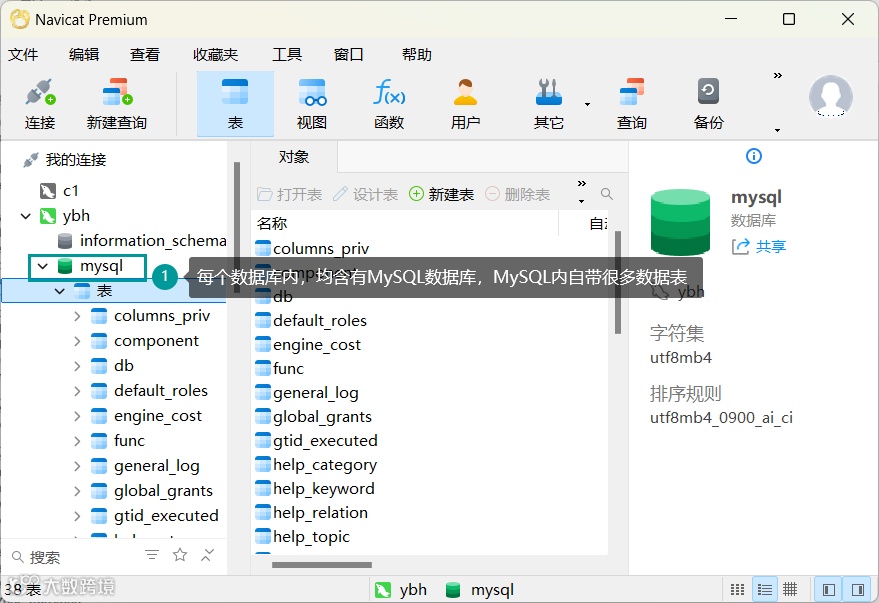
Task: Open the 编辑 menu
Action: pyautogui.click(x=84, y=54)
